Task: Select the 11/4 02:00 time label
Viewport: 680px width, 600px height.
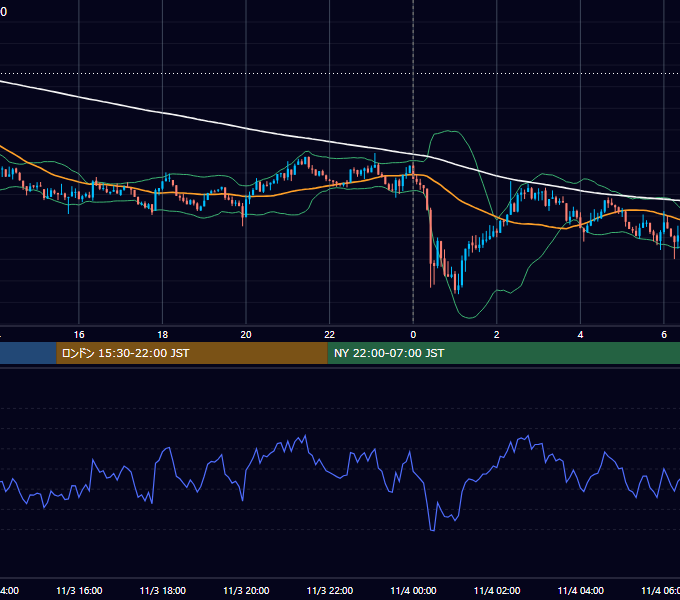Action: coord(497,590)
